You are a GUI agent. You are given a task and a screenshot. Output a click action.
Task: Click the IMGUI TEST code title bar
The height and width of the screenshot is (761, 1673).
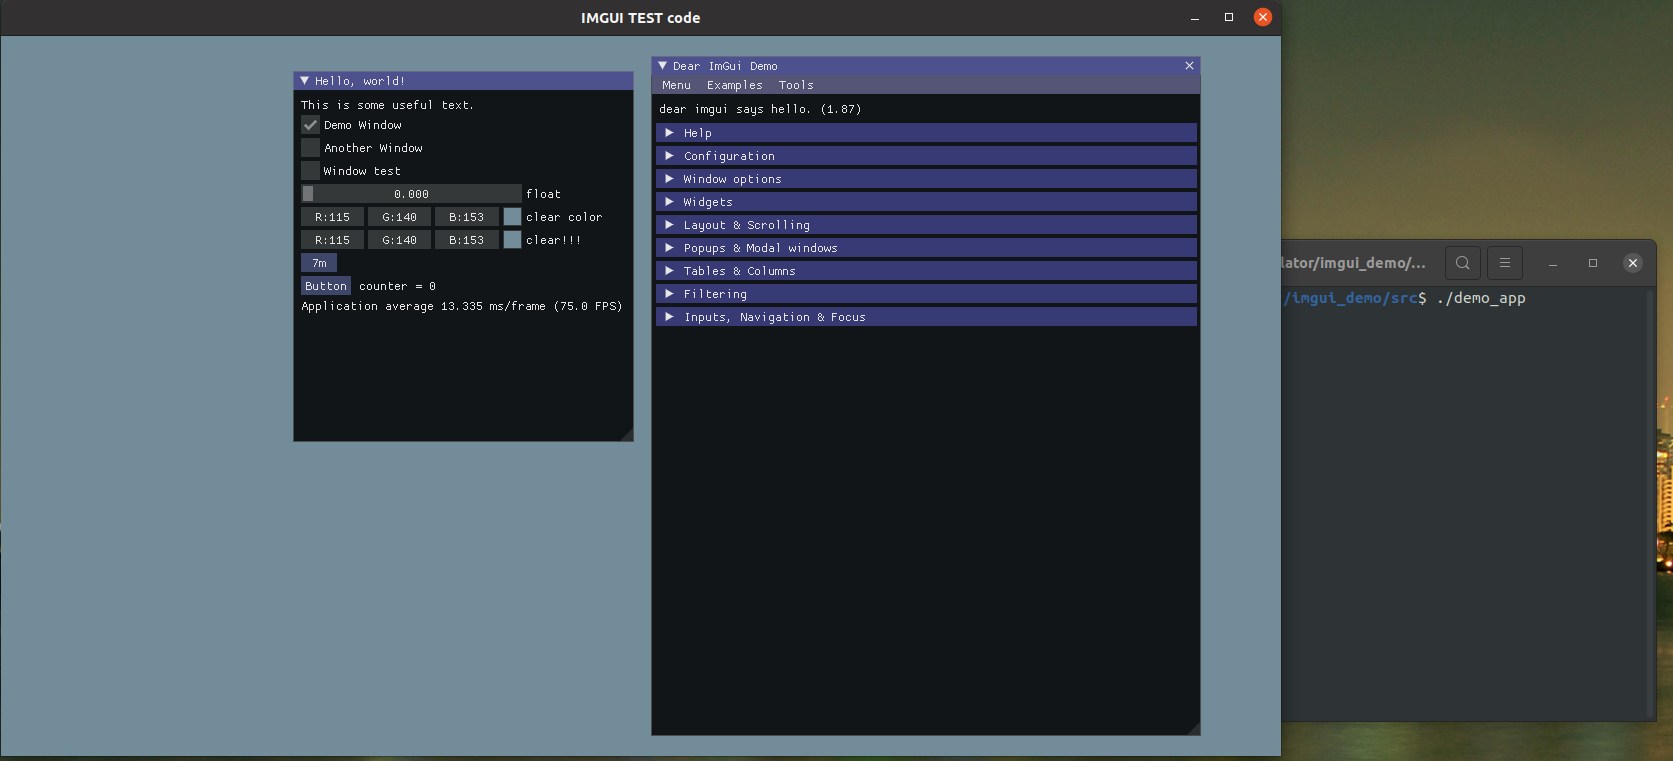640,18
